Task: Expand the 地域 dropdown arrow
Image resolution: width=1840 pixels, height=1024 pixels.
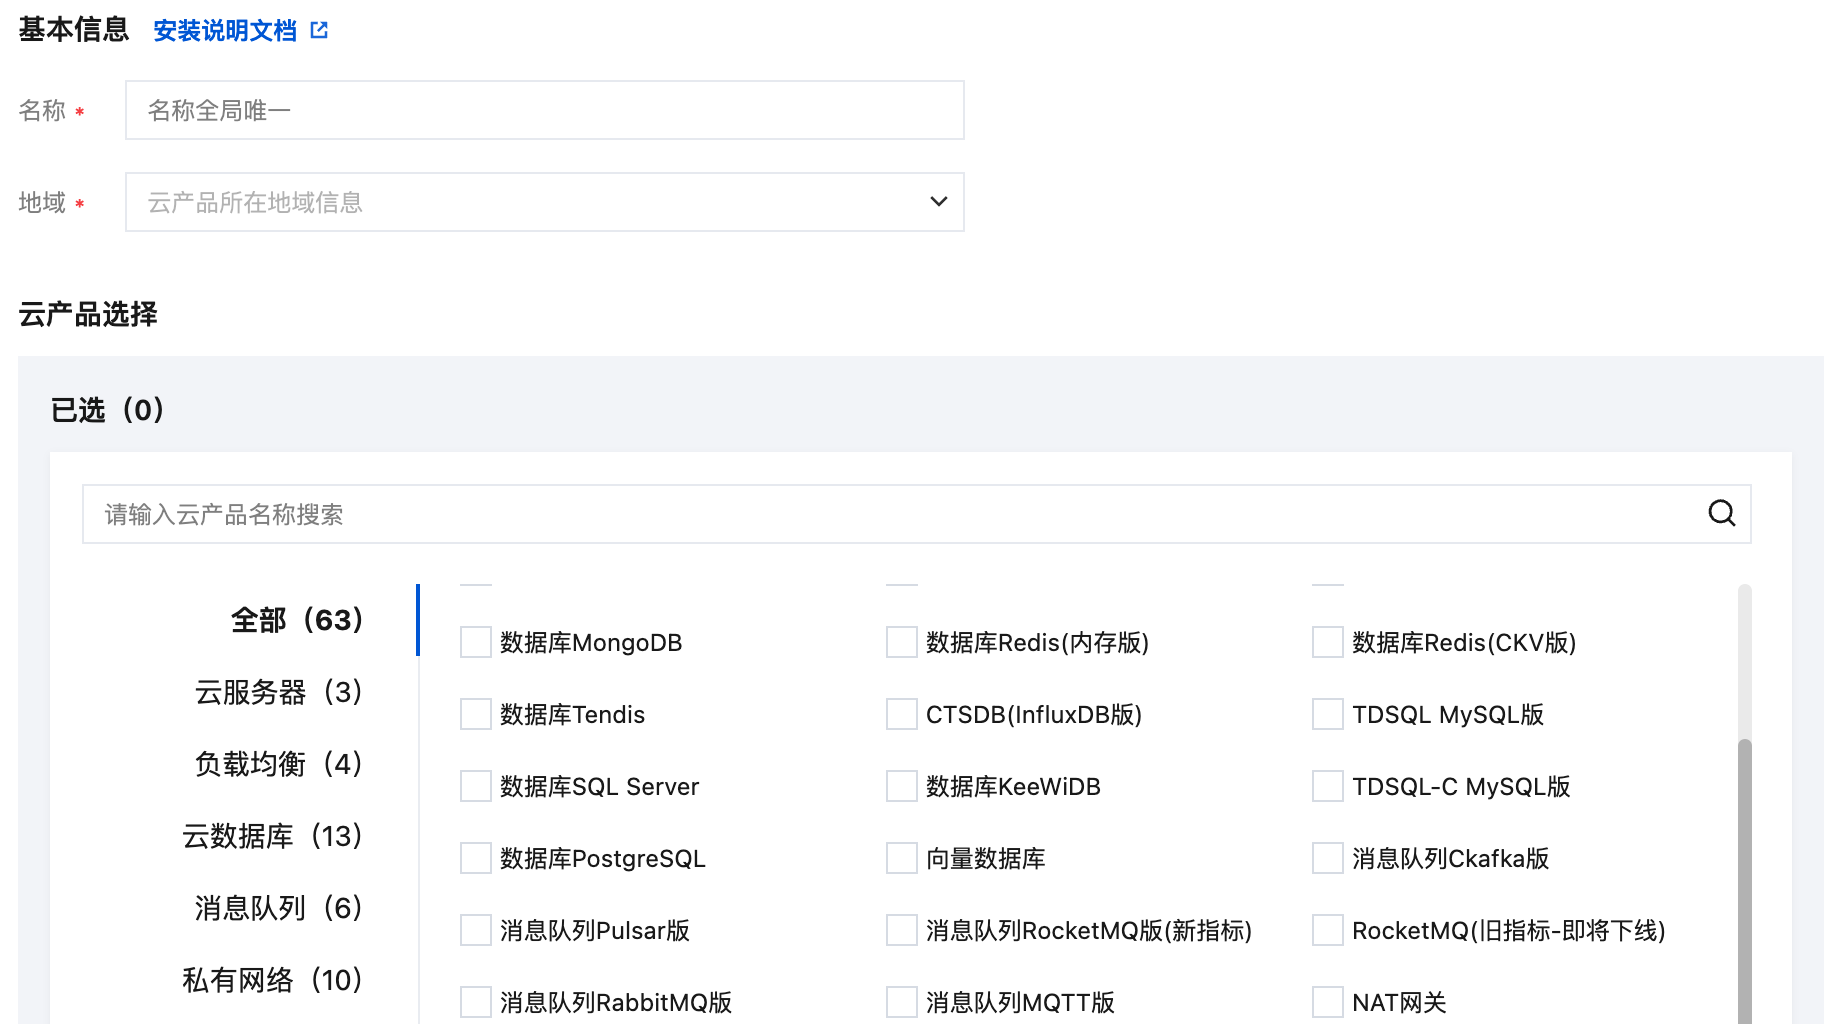Action: tap(938, 202)
